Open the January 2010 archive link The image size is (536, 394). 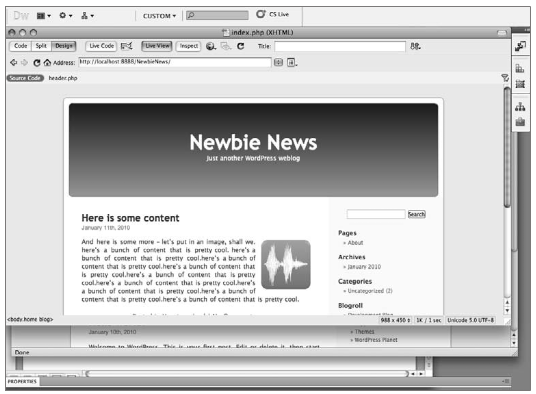364,267
